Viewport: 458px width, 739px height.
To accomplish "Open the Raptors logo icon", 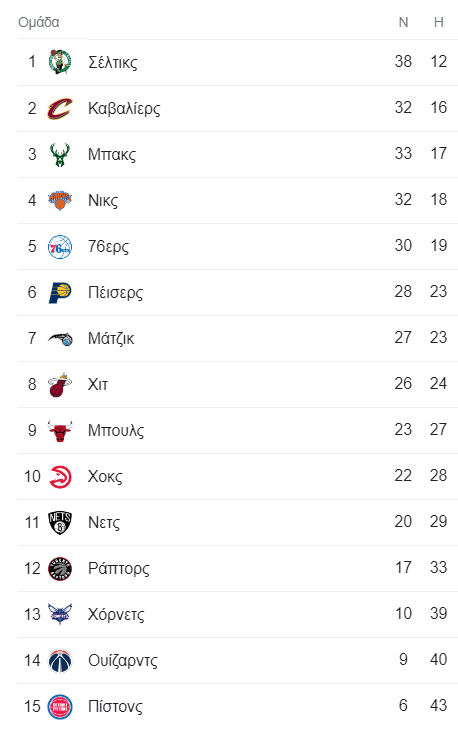I will pyautogui.click(x=60, y=569).
